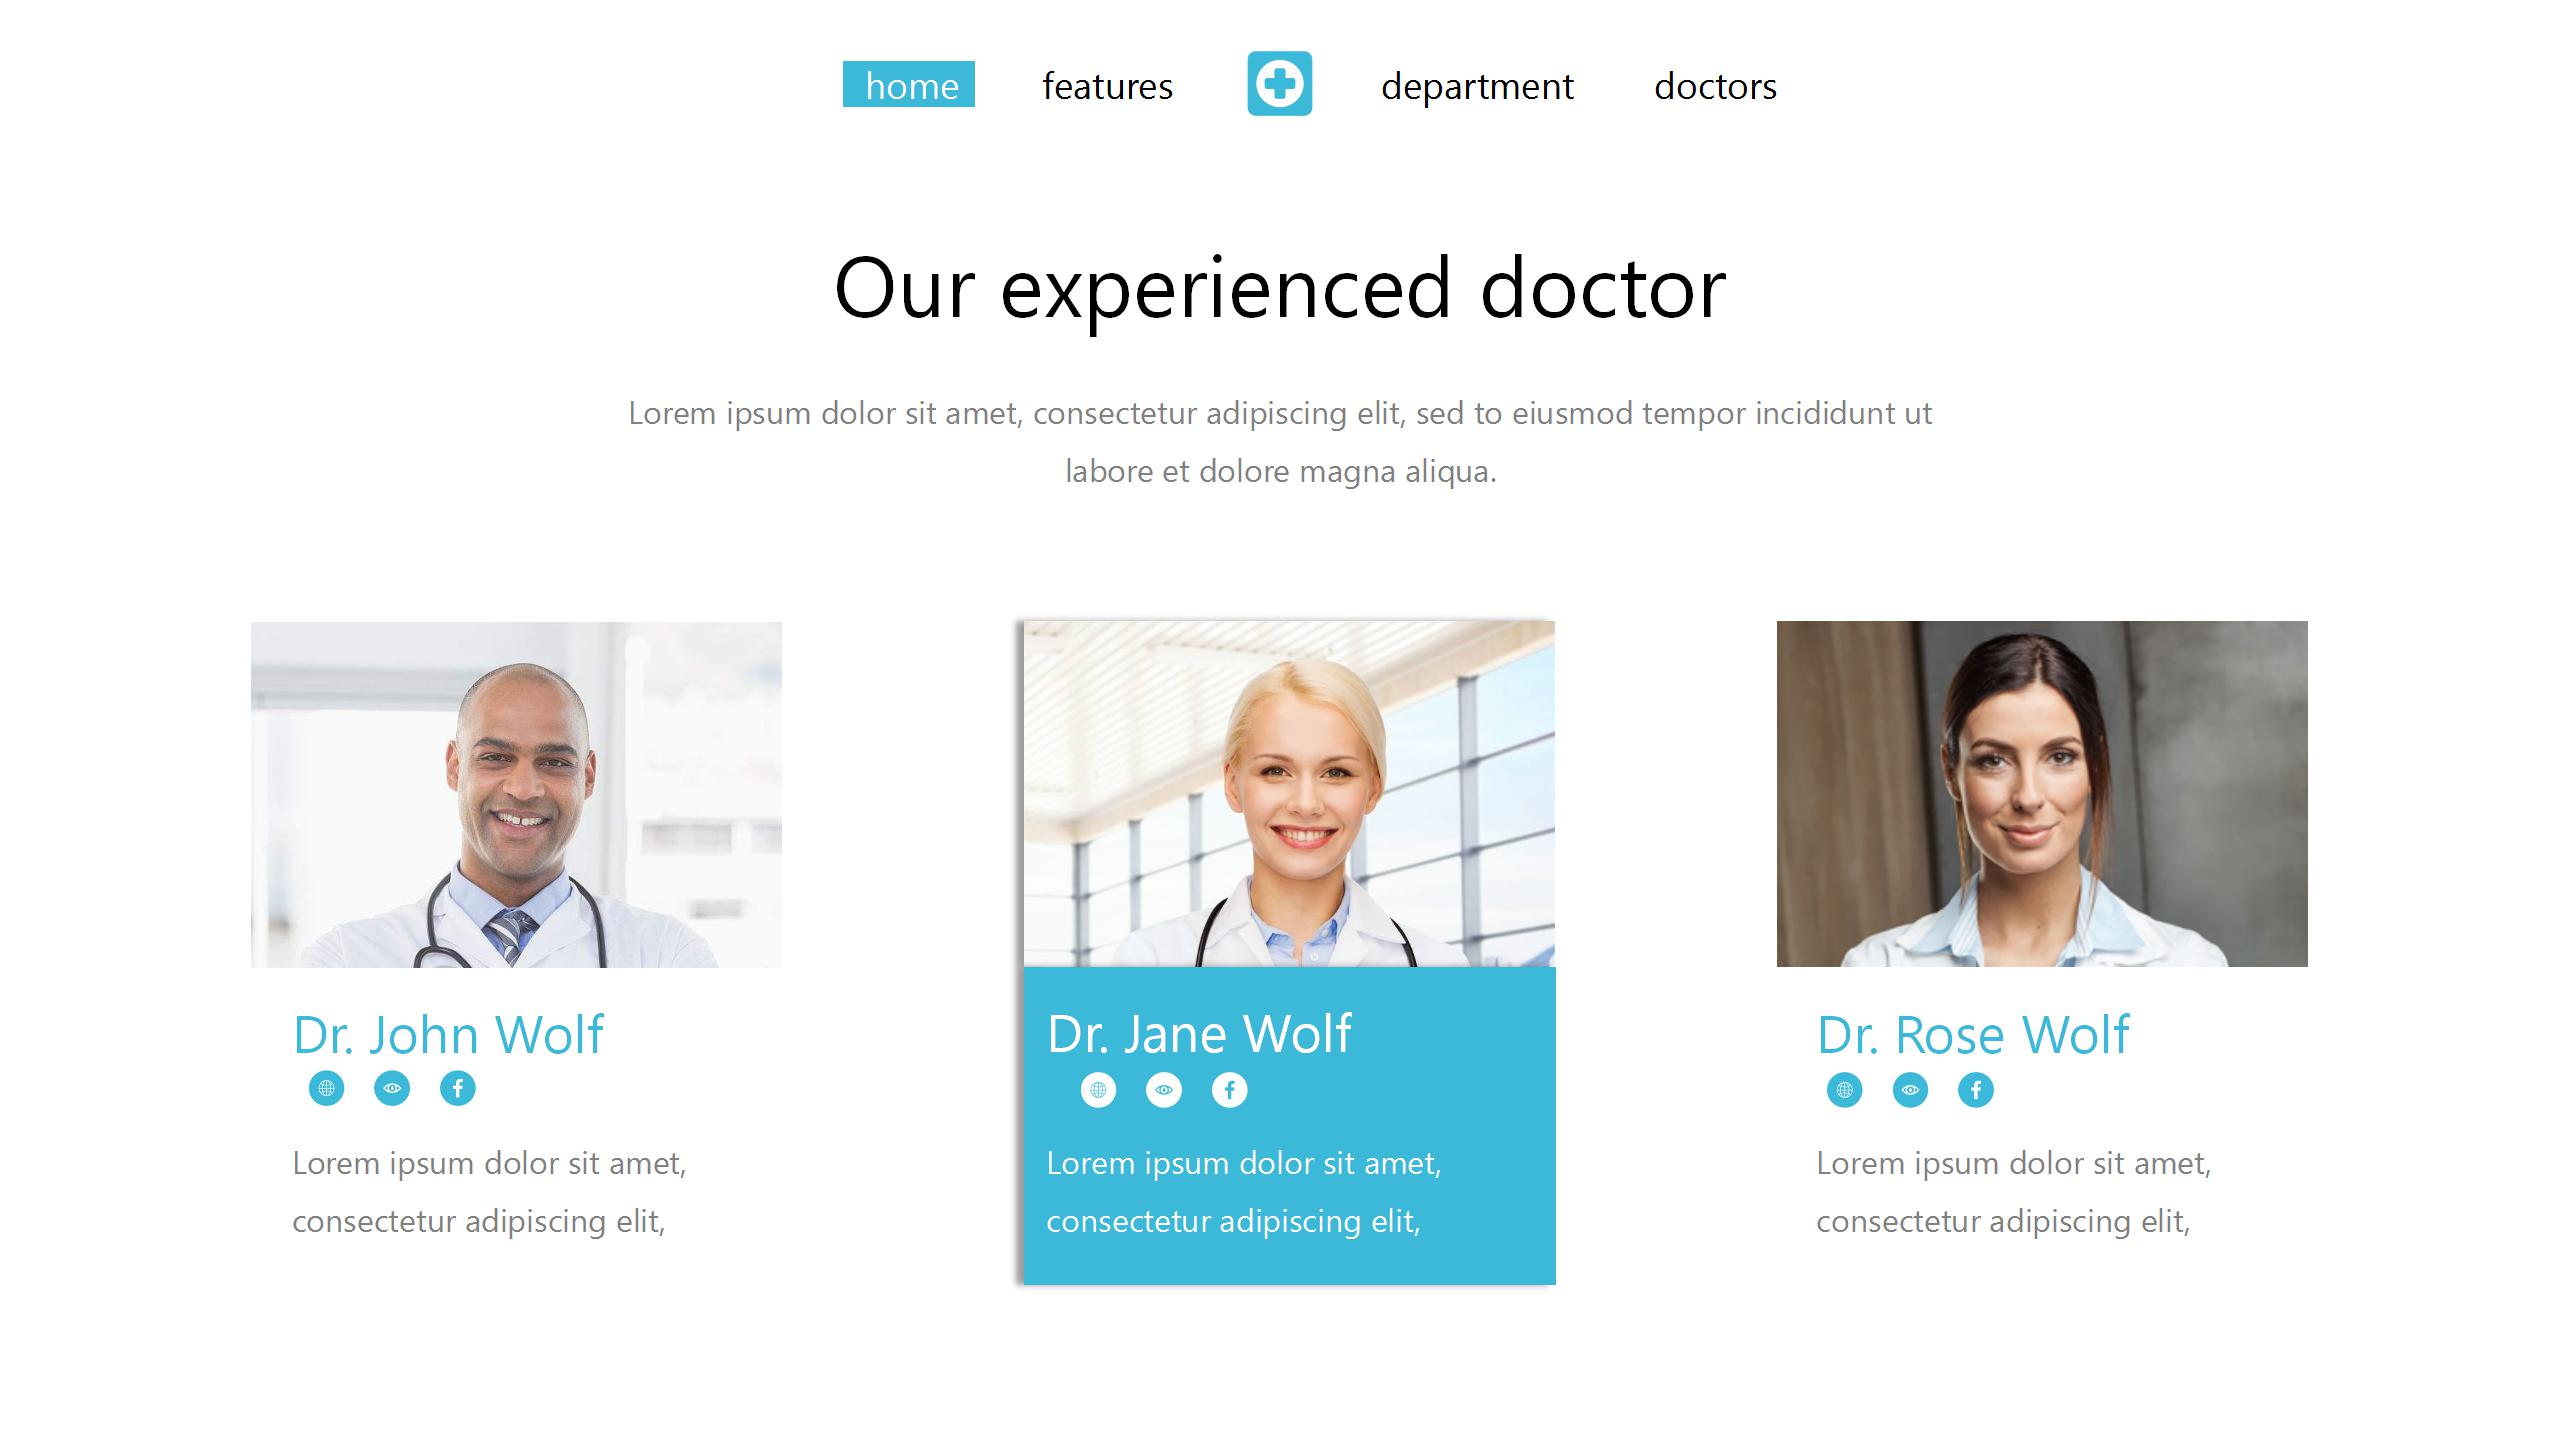Click Dr. Jane Wolf's globe website icon
This screenshot has height=1440, width=2560.
pos(1098,1090)
